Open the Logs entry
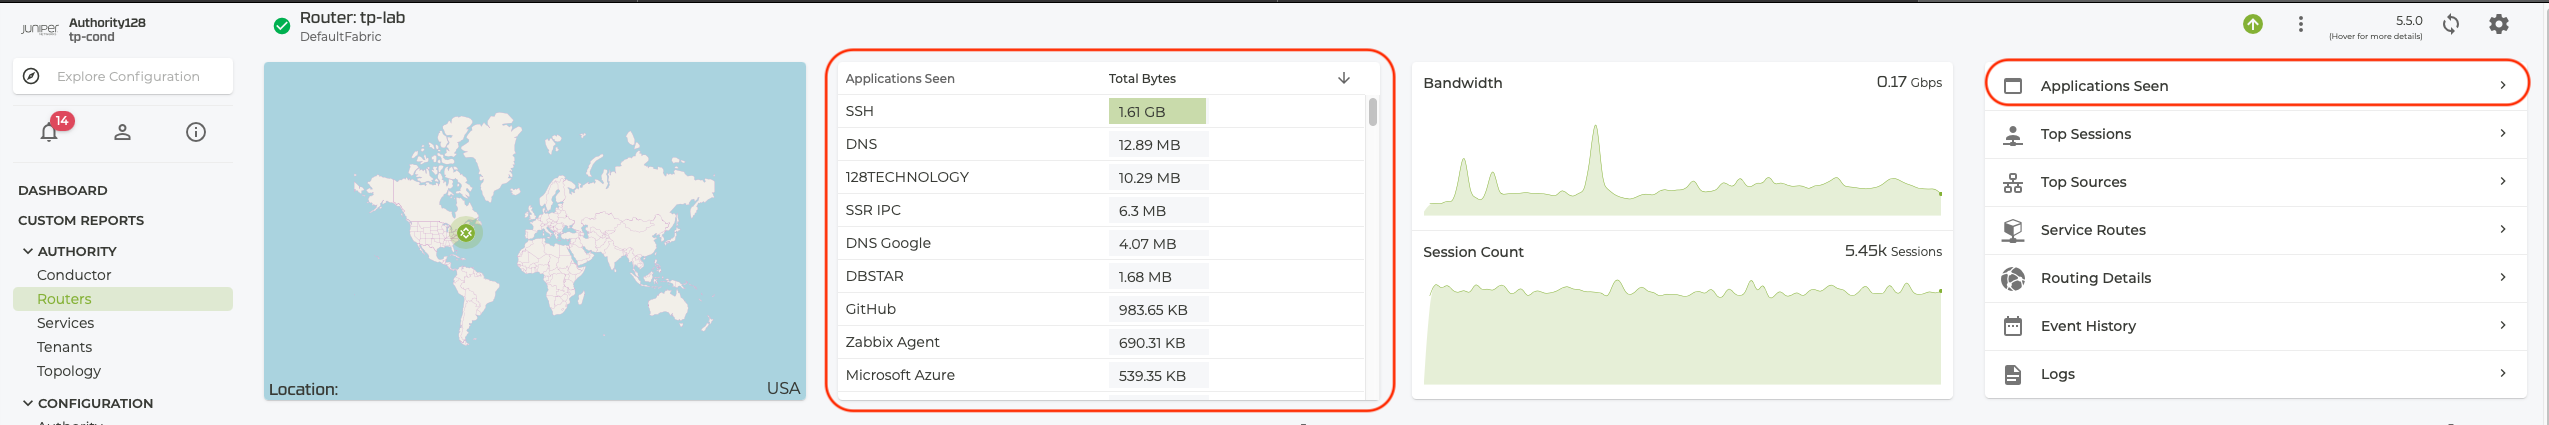Screen dimensions: 2549x425 [2255, 374]
